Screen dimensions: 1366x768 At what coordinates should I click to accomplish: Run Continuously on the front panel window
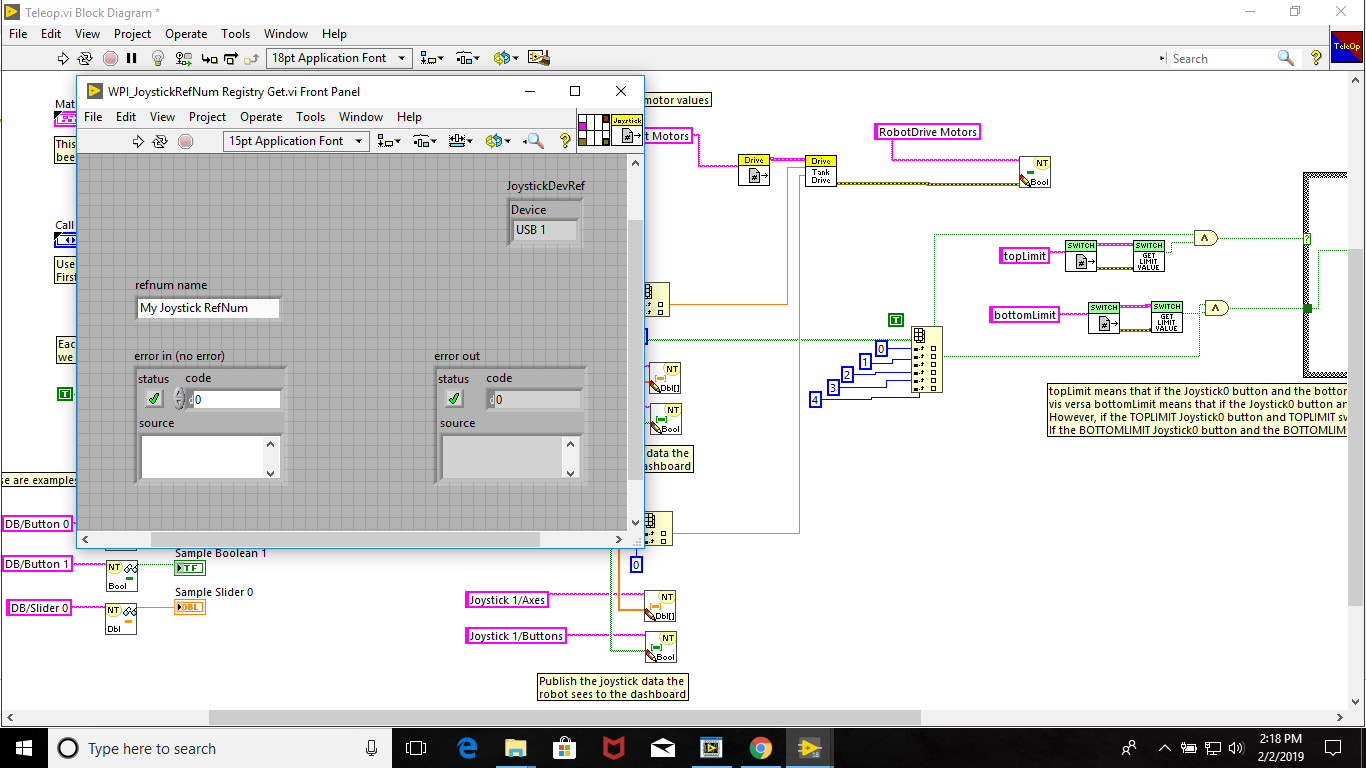[161, 141]
